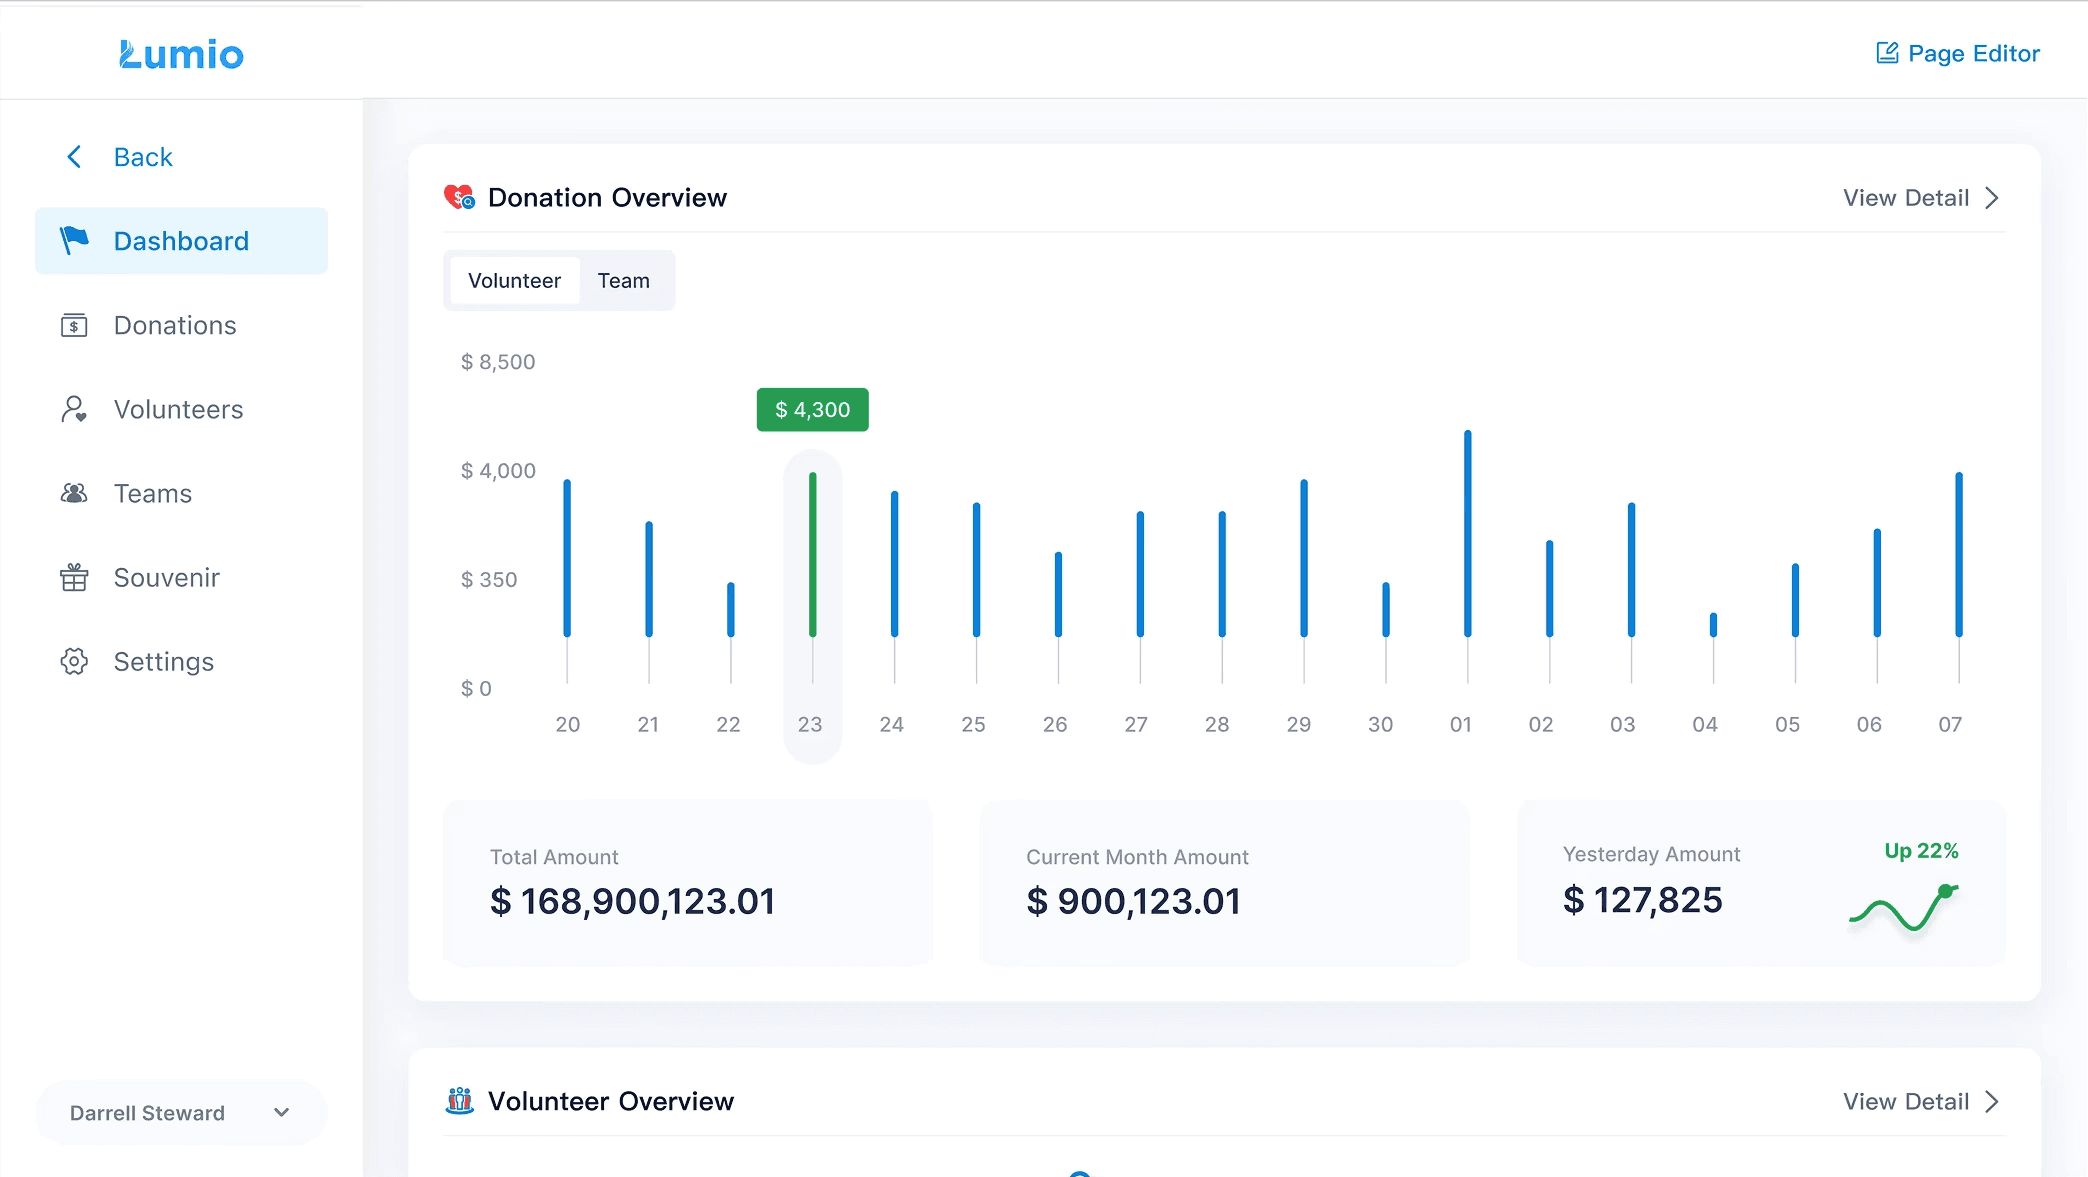Switch chart to Volunteer view

click(x=514, y=281)
